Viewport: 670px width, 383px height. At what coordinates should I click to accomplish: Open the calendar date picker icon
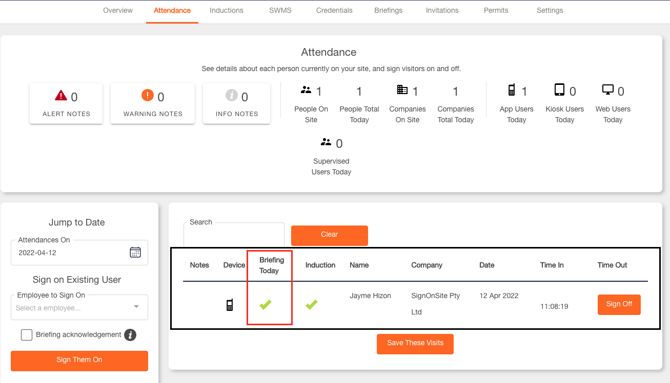pyautogui.click(x=135, y=252)
